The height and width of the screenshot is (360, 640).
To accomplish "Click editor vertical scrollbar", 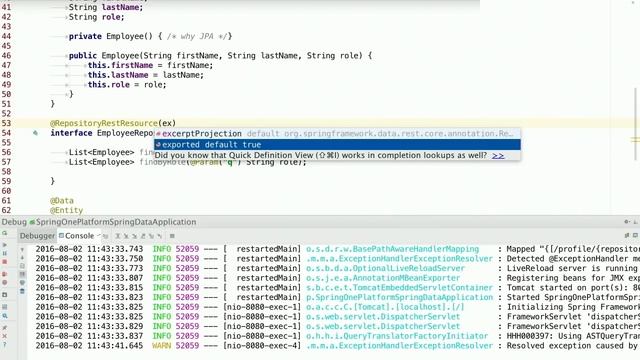I will (635, 124).
